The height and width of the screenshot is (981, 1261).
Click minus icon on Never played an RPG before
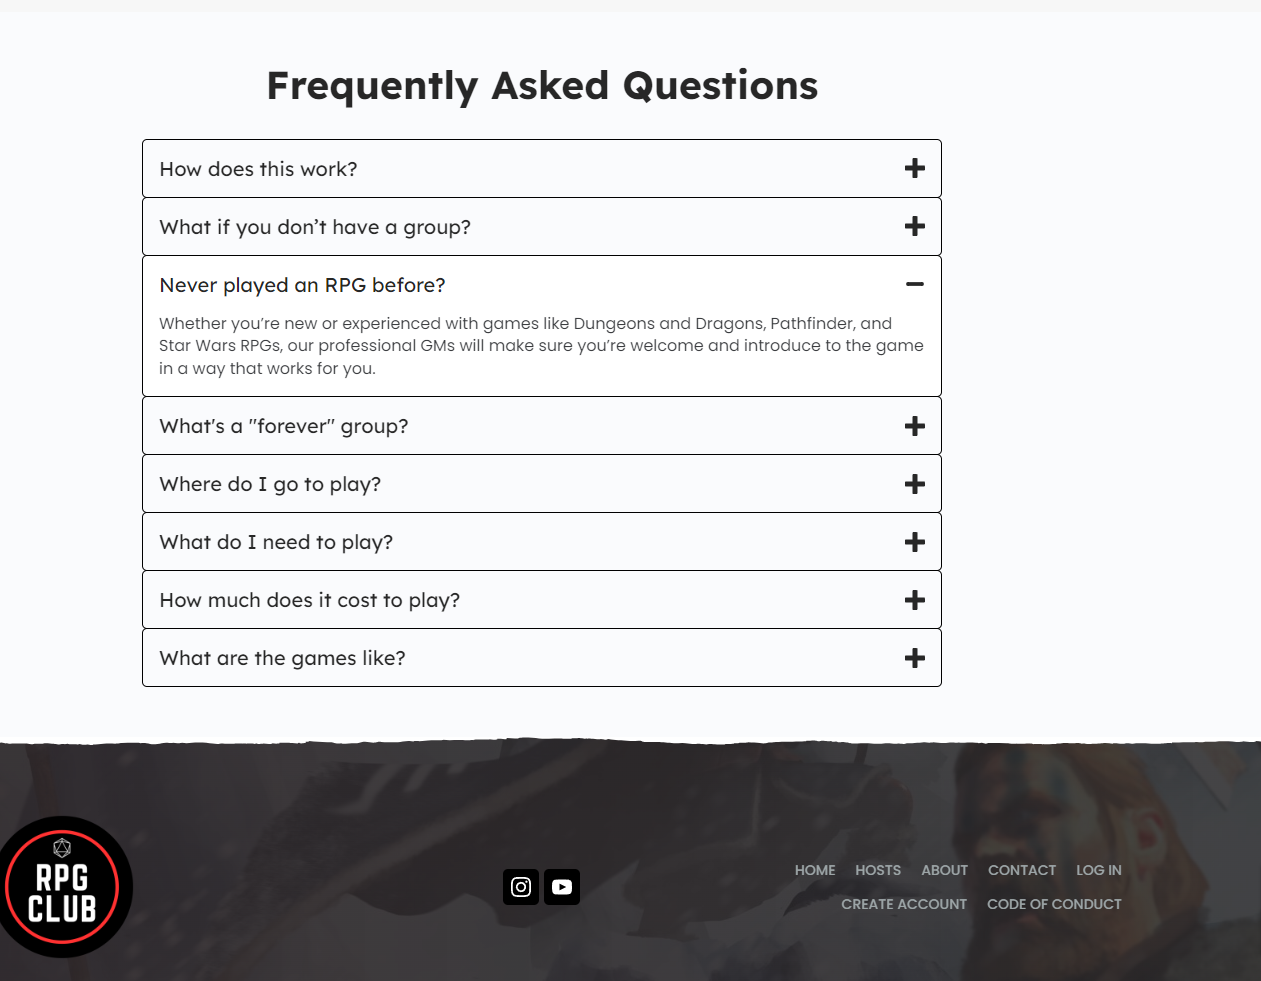pyautogui.click(x=914, y=284)
